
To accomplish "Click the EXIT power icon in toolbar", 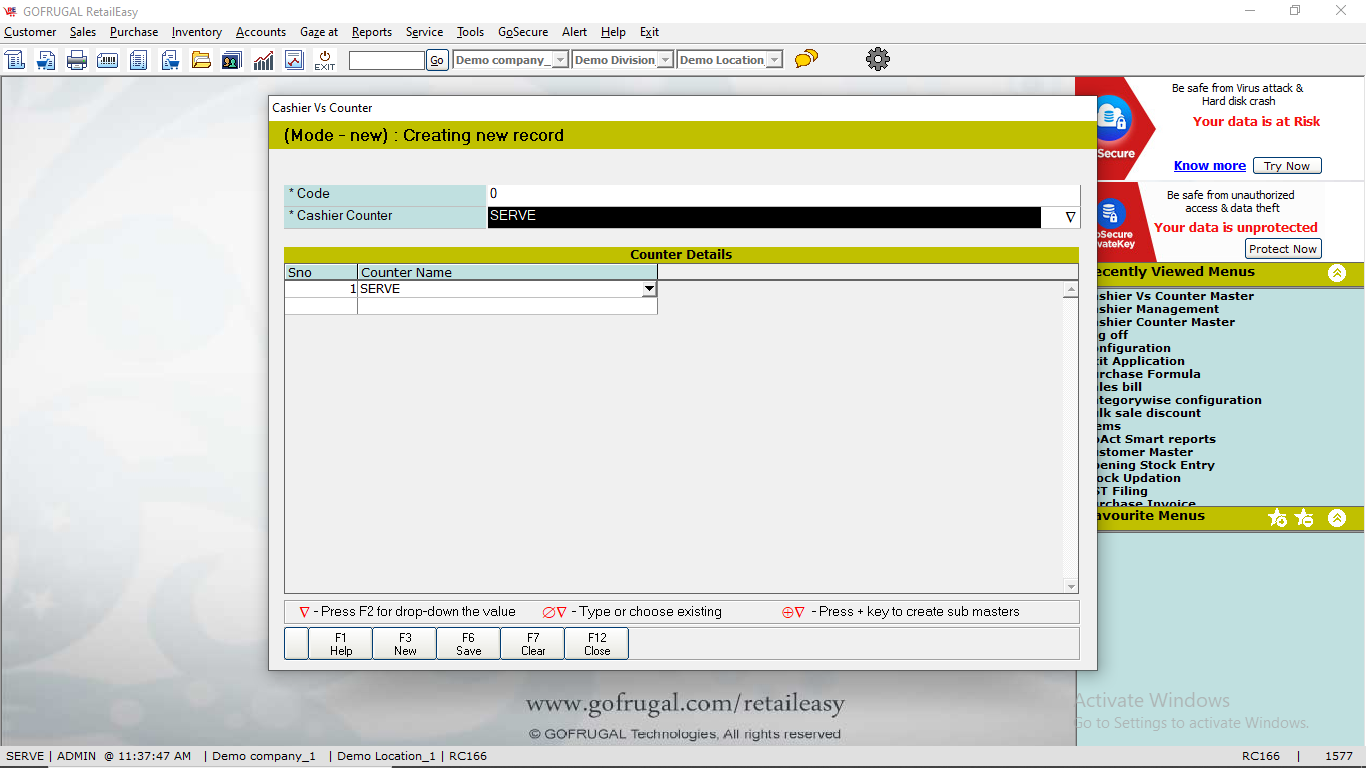I will tap(325, 60).
